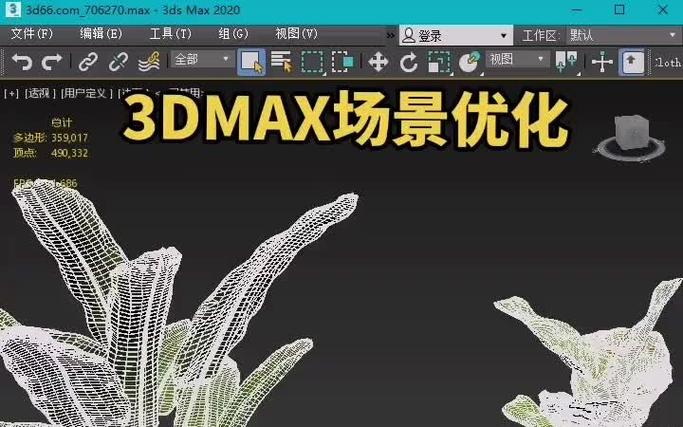
Task: Activate the Select and Scale tool
Action: [x=439, y=62]
